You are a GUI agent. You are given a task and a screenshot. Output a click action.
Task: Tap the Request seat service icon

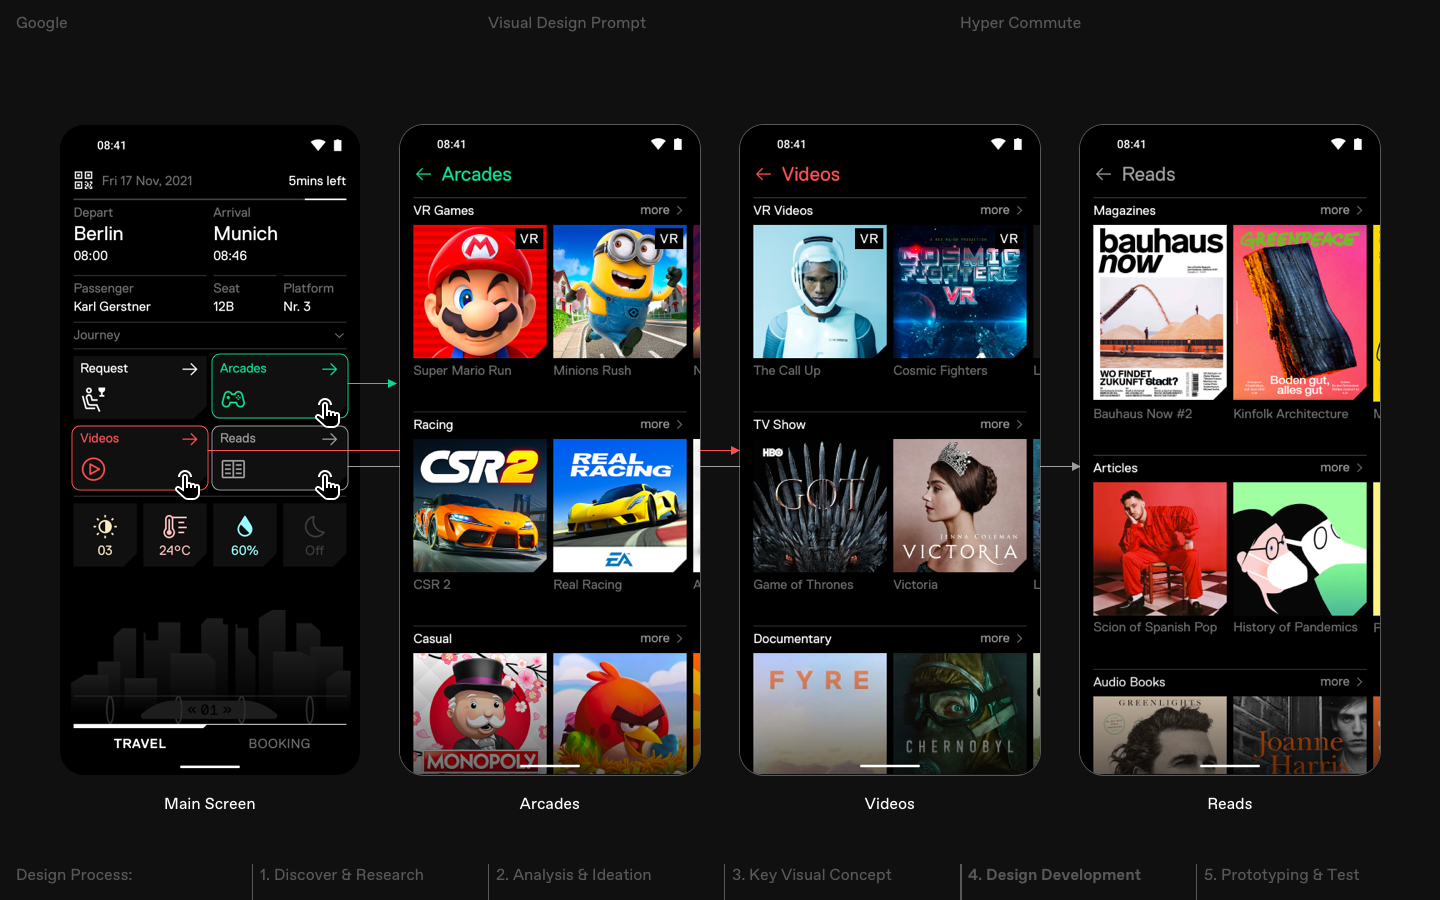[93, 399]
